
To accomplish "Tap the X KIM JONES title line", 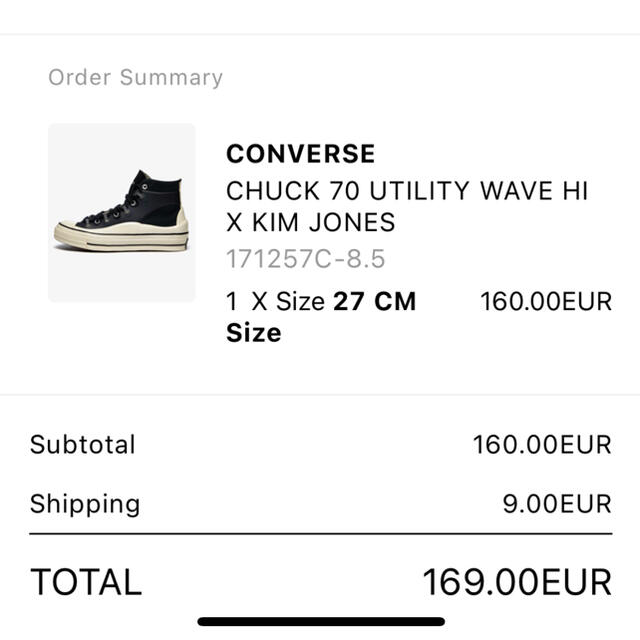I will [x=311, y=222].
